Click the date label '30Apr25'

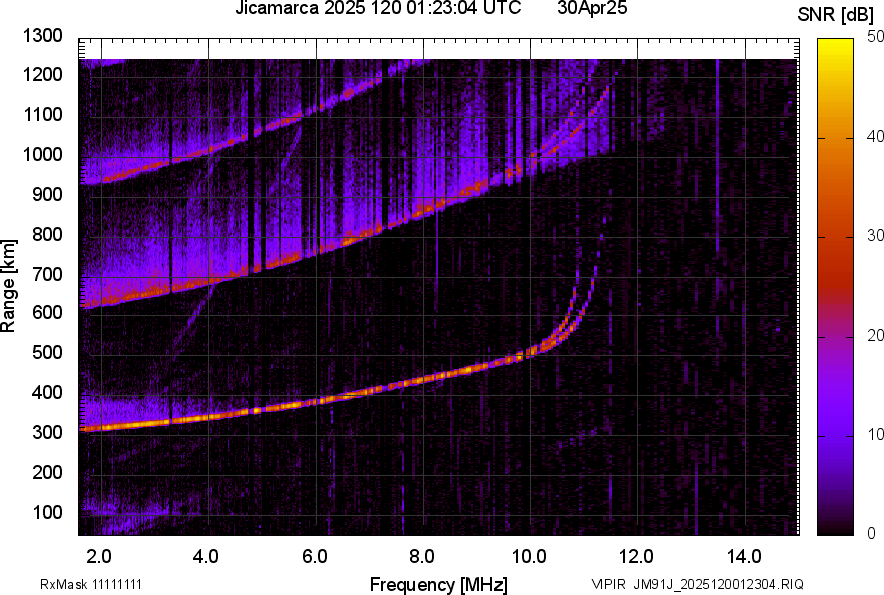(592, 8)
